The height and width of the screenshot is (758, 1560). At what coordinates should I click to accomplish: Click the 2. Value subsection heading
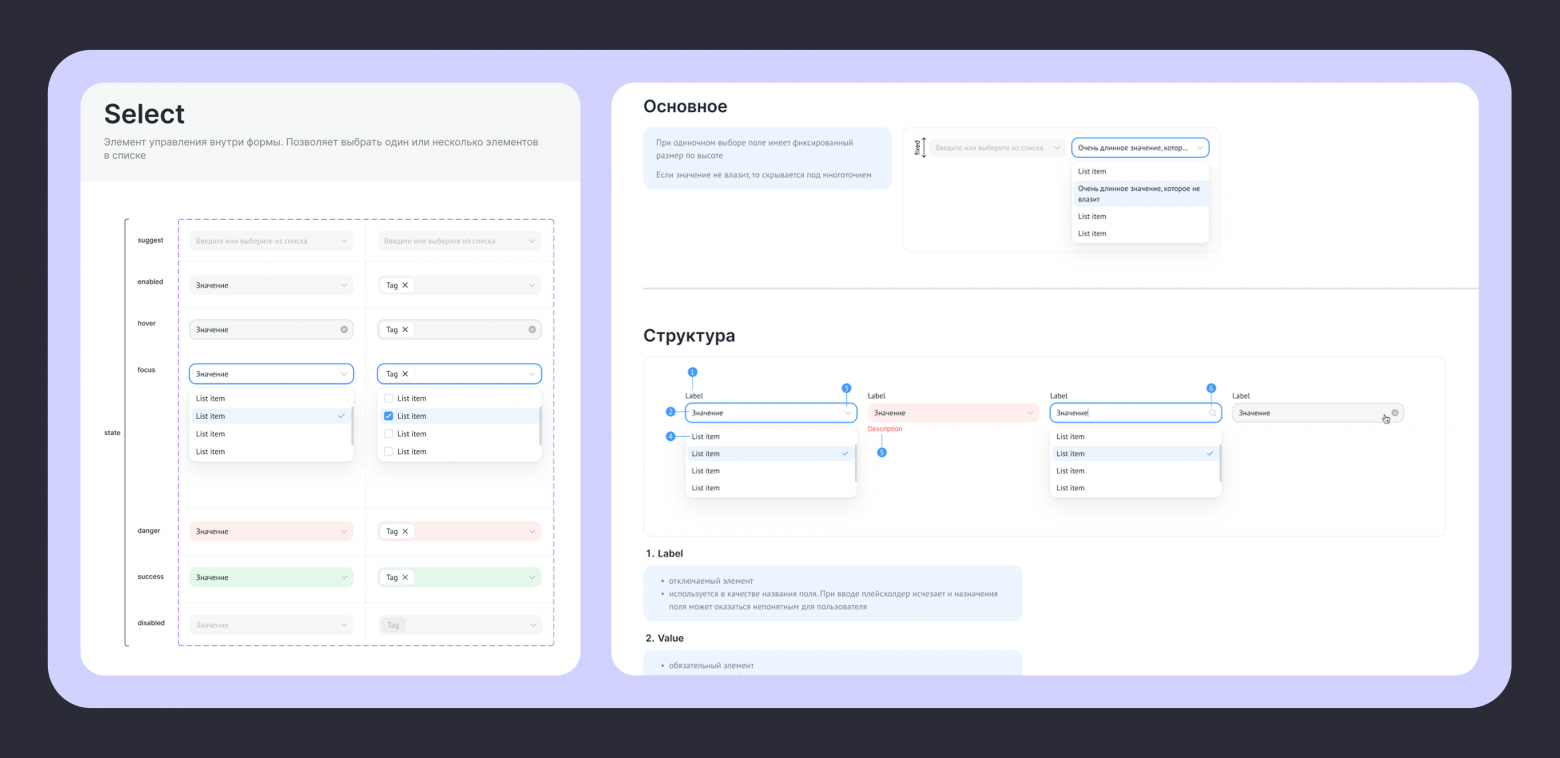(x=664, y=638)
